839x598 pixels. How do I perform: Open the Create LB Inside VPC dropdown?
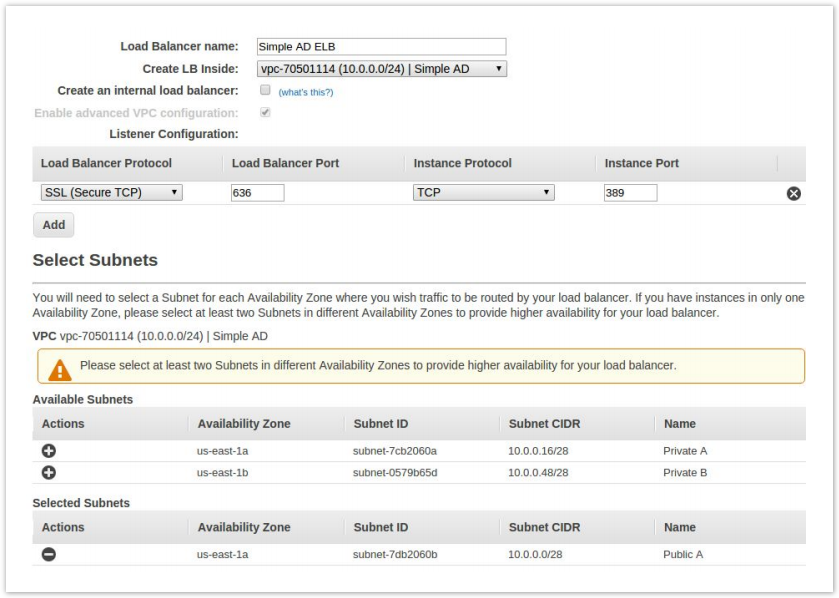(381, 69)
